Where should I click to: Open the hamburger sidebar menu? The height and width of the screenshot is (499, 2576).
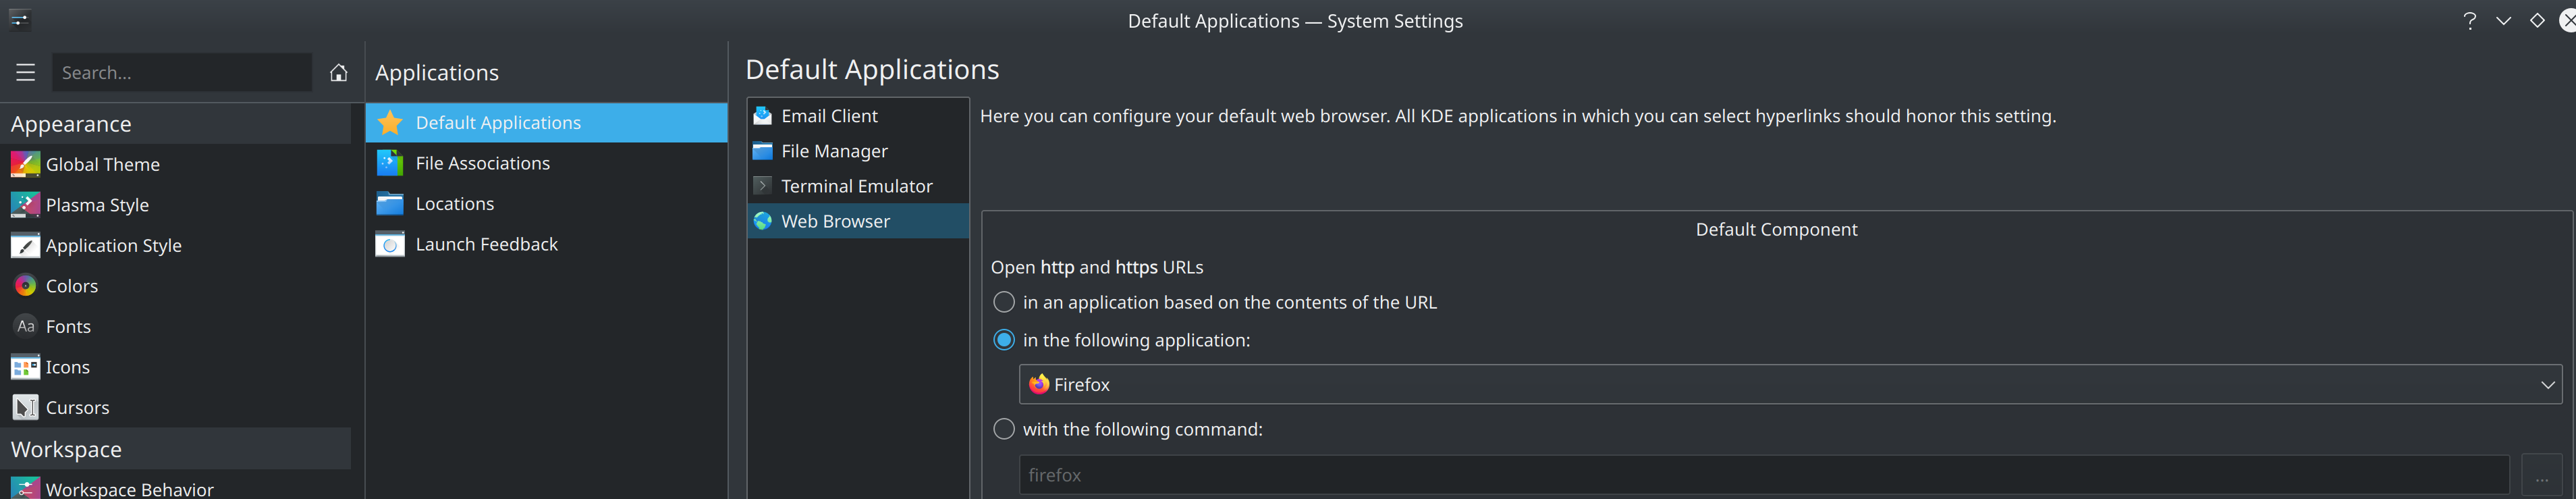pos(25,72)
